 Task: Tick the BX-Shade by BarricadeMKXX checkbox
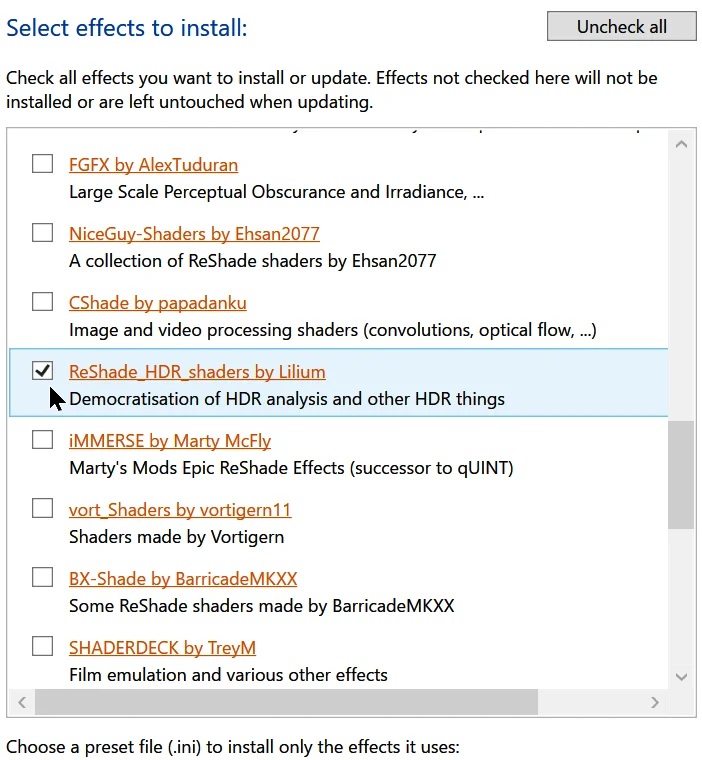(42, 577)
